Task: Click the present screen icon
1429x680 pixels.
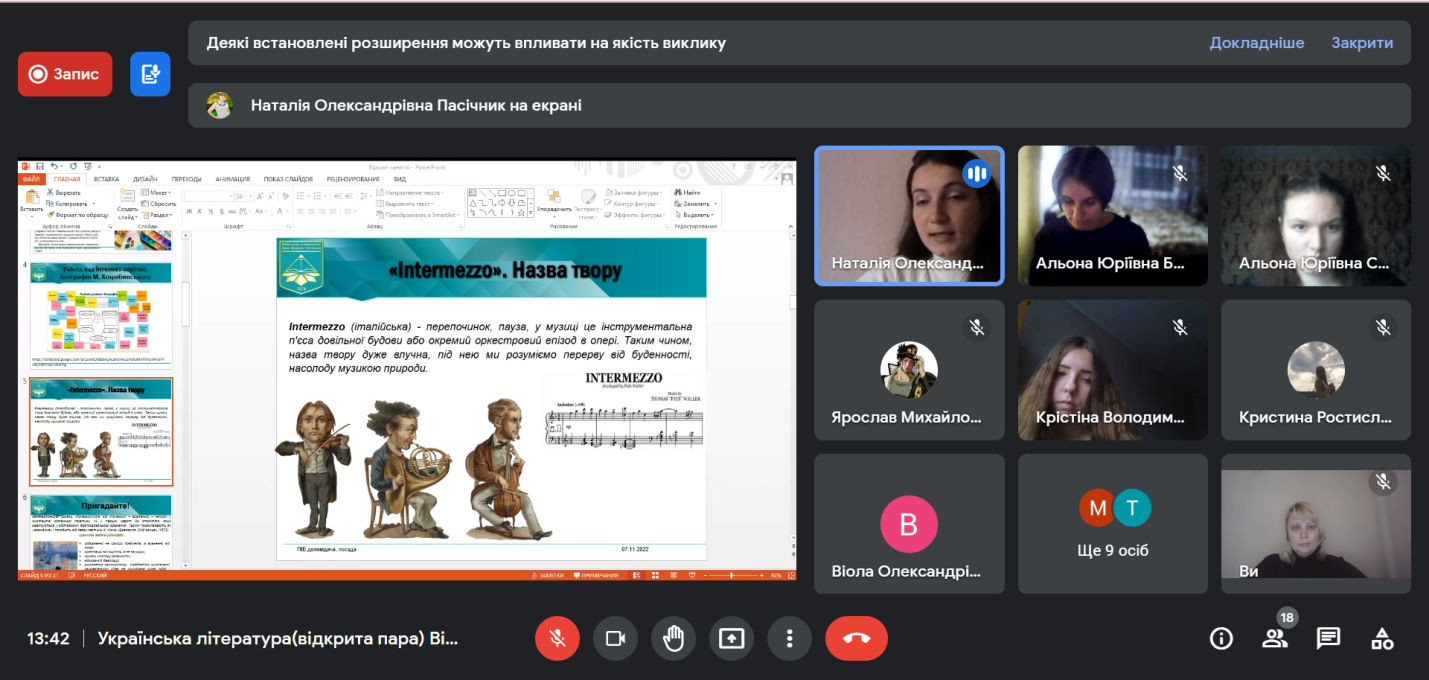Action: pyautogui.click(x=732, y=639)
